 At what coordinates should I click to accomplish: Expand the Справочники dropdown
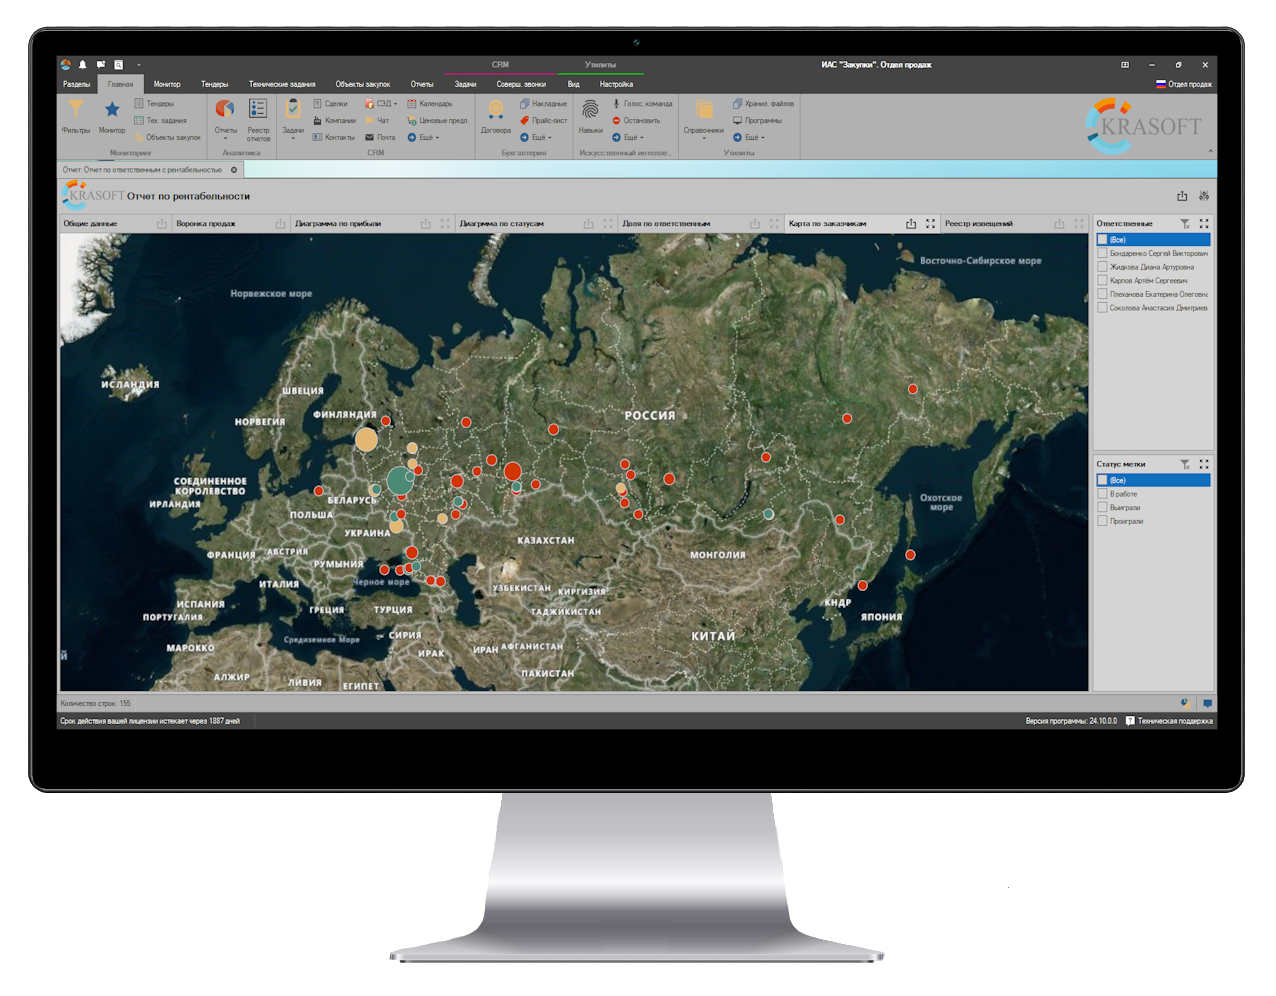coord(703,134)
